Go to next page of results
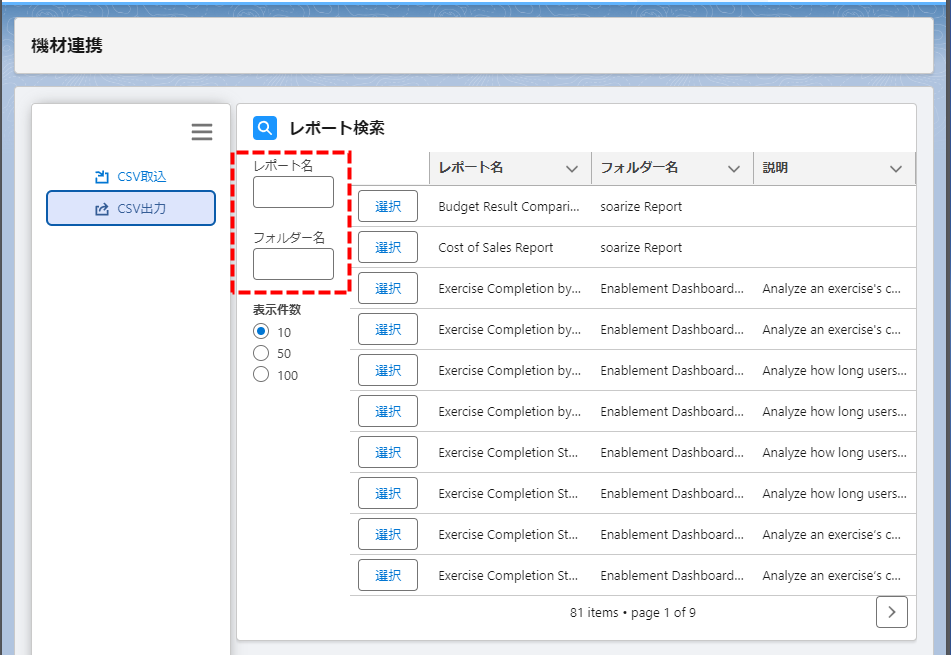This screenshot has height=655, width=951. [891, 612]
